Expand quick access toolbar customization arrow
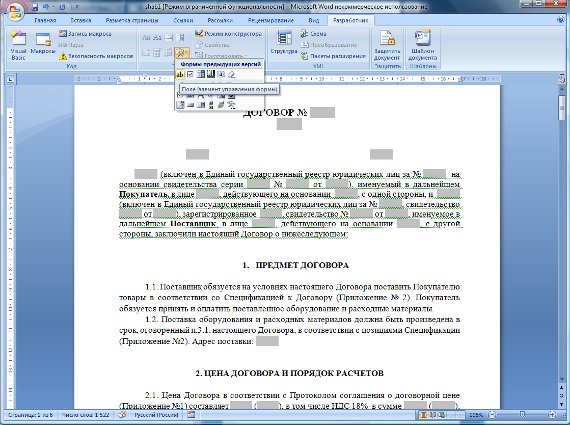The width and height of the screenshot is (570, 425). pyautogui.click(x=77, y=7)
